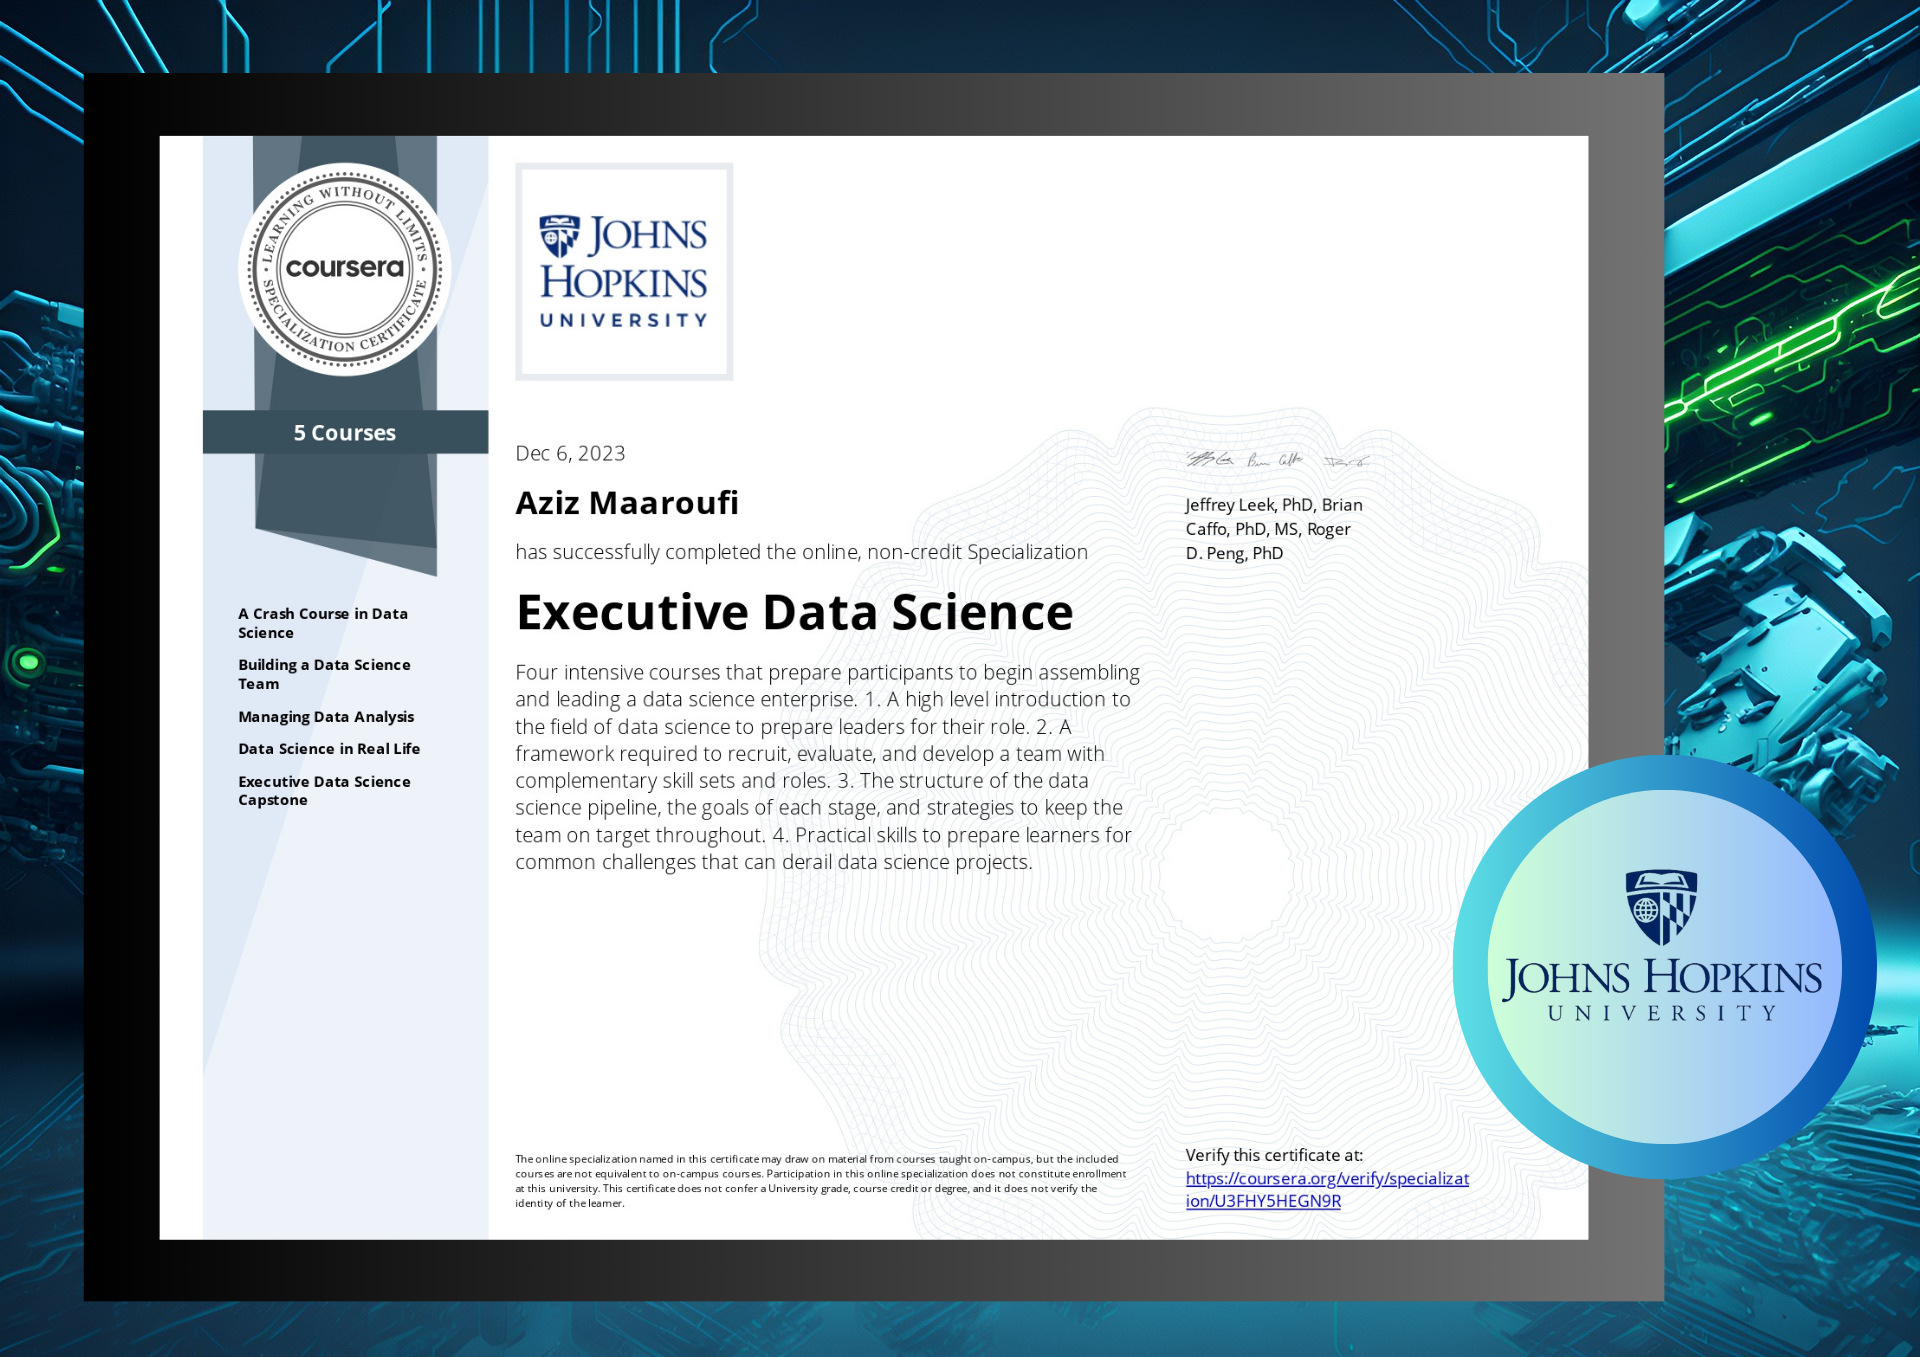Click 'Verify this certificate at:' text
Screen dimensions: 1920x1357
click(x=1274, y=1155)
